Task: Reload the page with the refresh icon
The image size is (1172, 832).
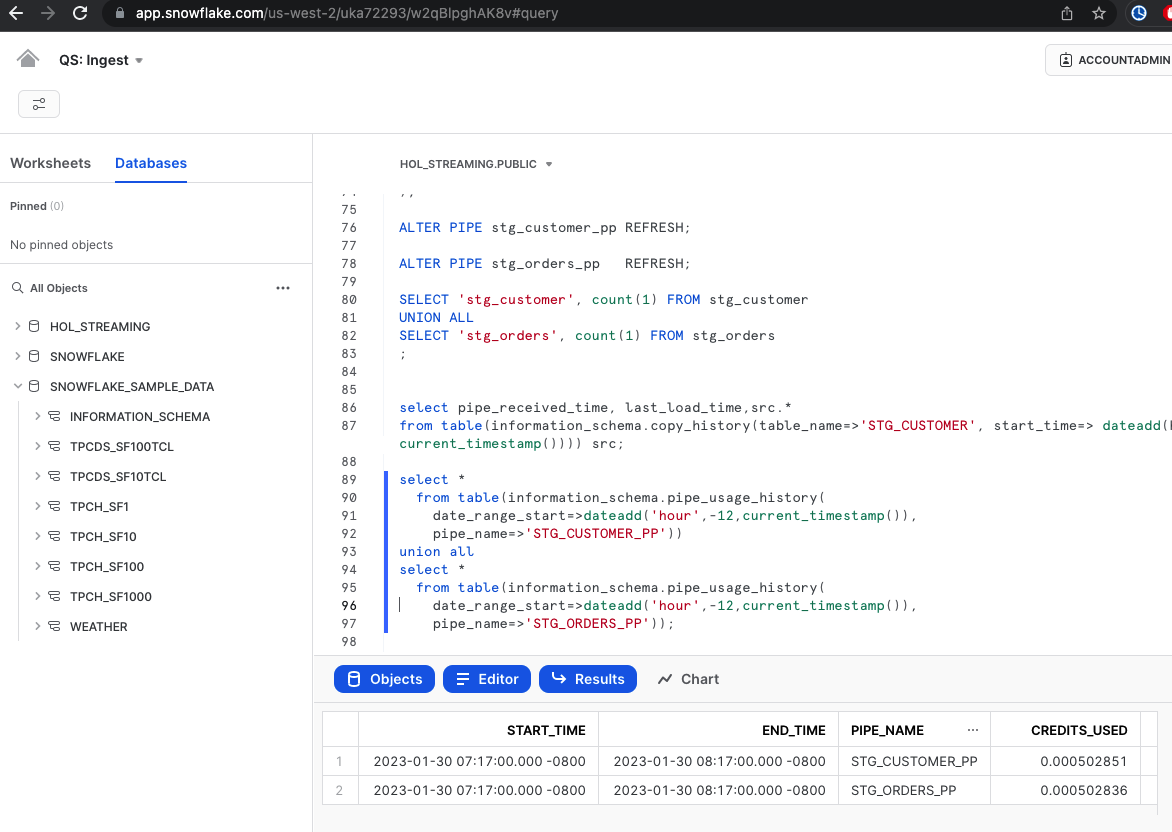Action: 80,14
